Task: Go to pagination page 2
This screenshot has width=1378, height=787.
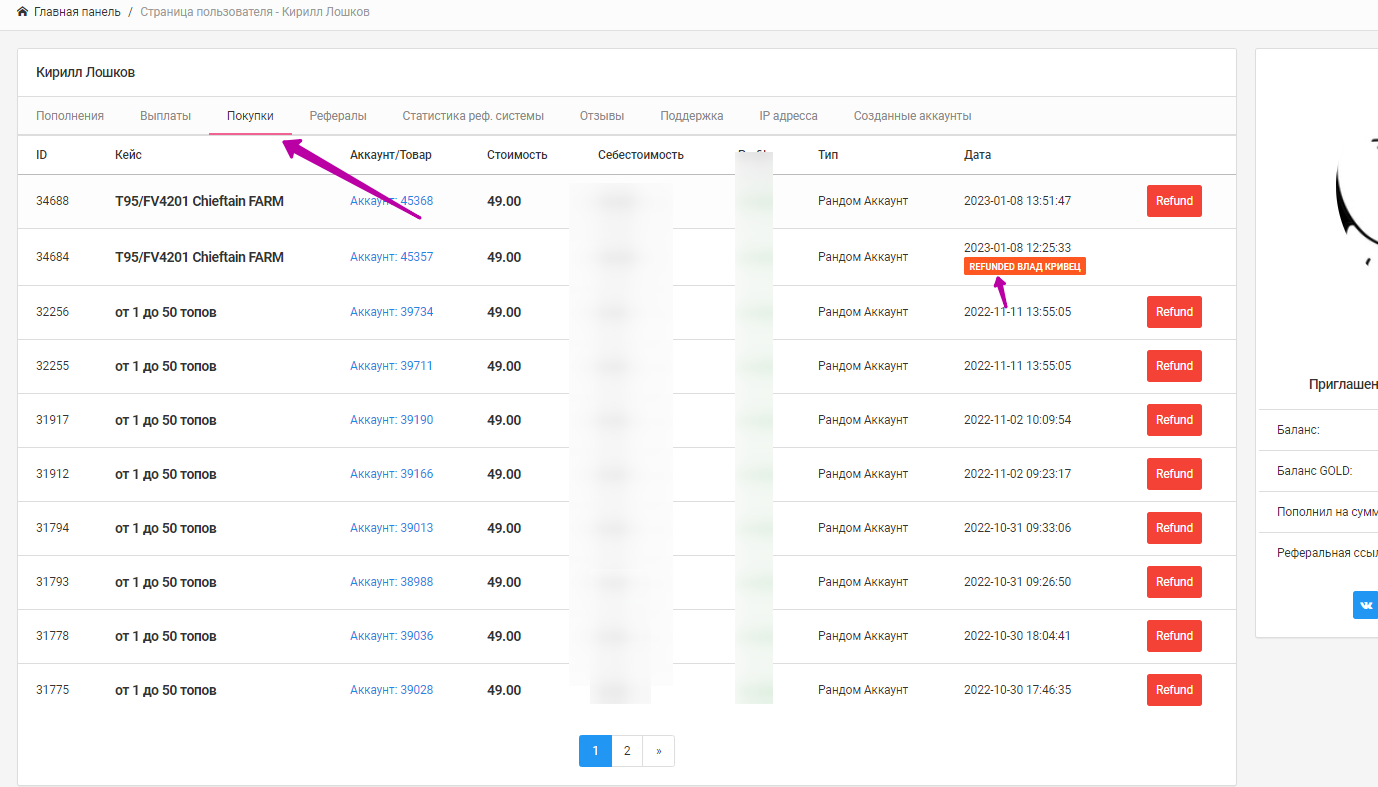Action: click(x=627, y=751)
